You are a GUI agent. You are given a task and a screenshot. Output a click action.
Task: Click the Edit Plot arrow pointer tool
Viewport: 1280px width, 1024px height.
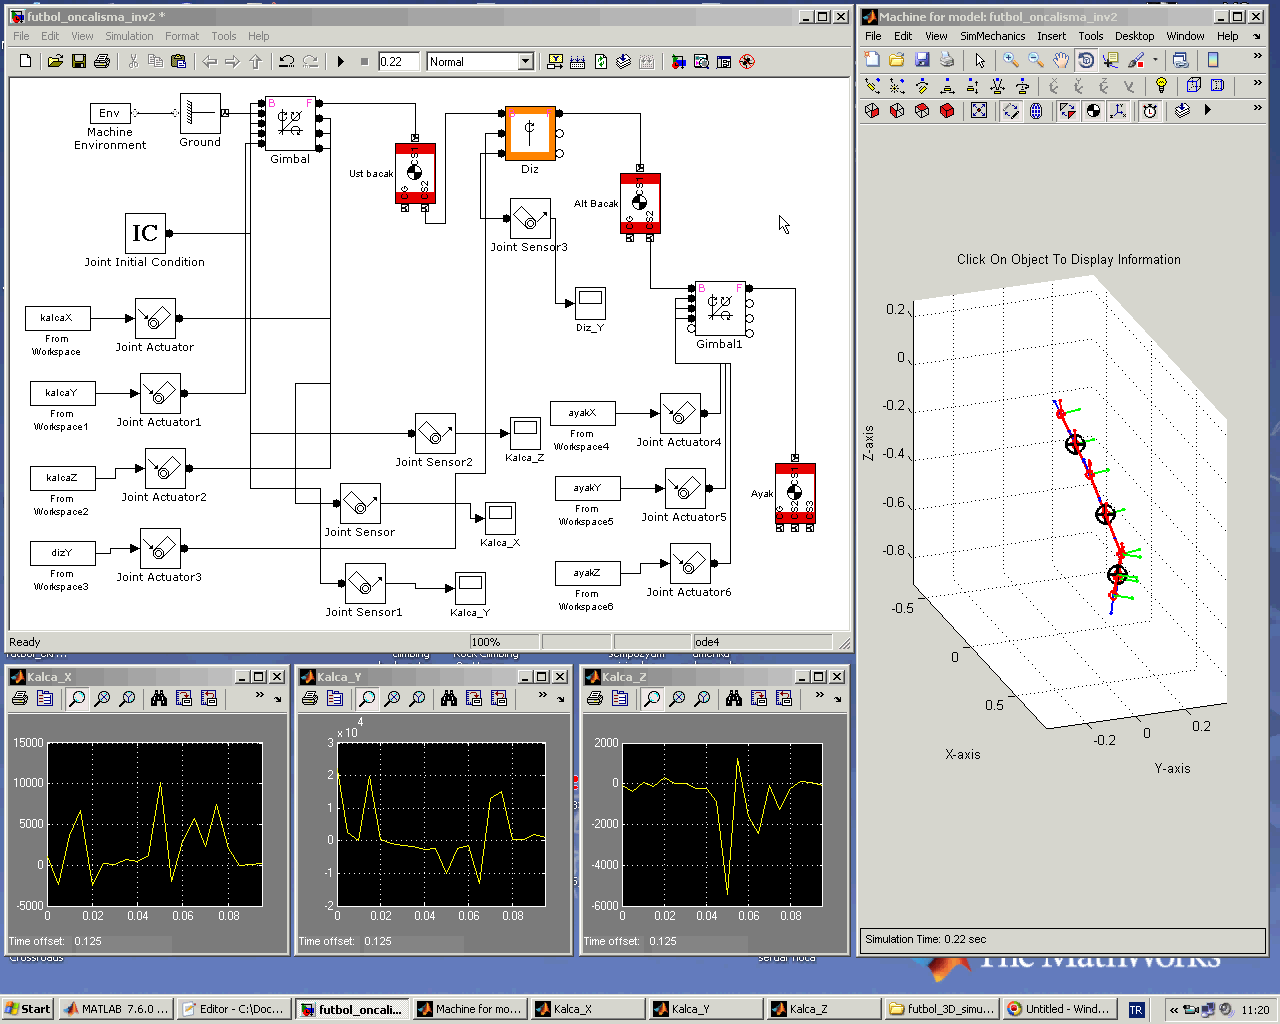980,60
